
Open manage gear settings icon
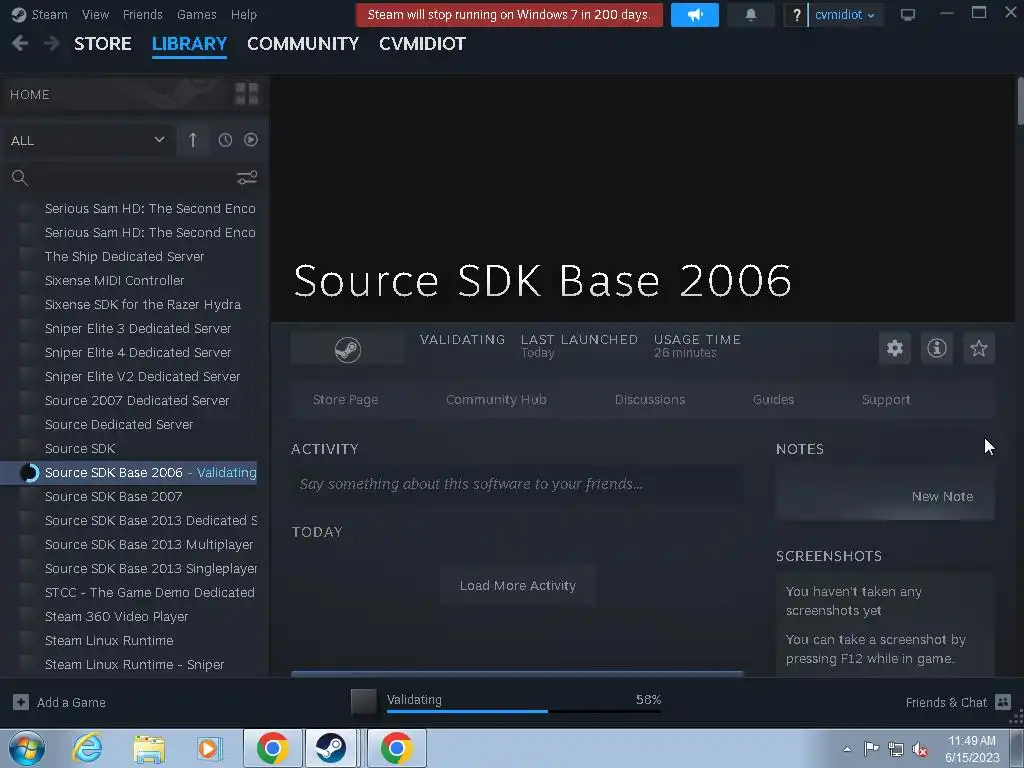point(895,348)
